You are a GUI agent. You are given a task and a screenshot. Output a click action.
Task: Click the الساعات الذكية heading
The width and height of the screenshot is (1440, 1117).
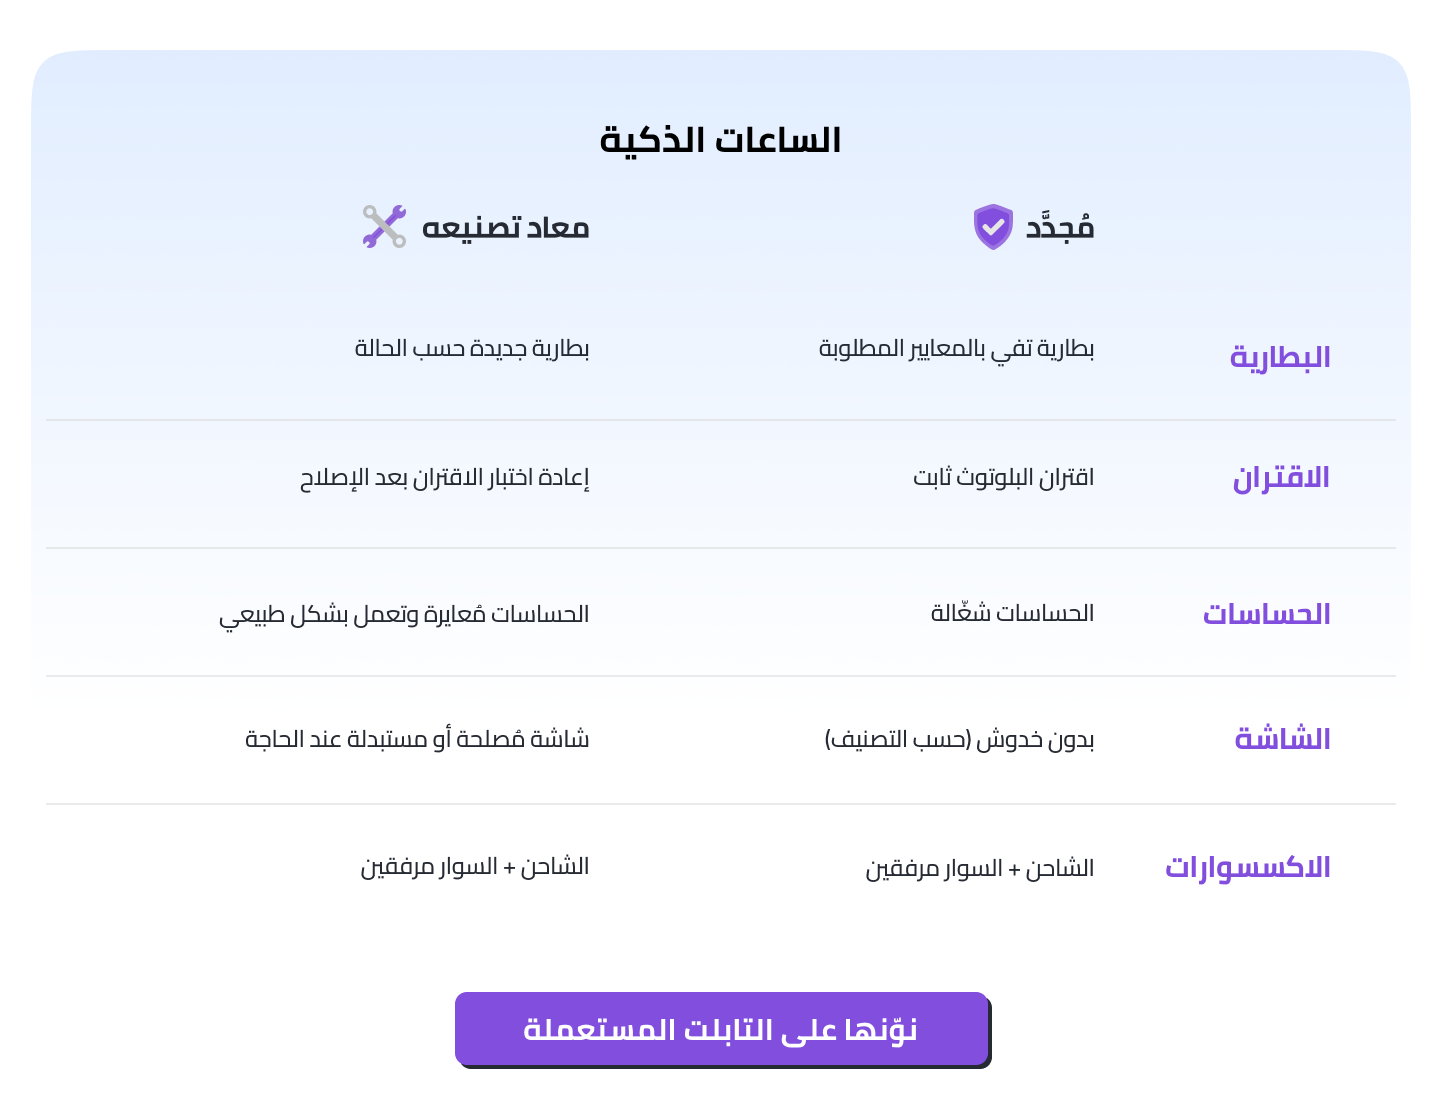tap(720, 140)
